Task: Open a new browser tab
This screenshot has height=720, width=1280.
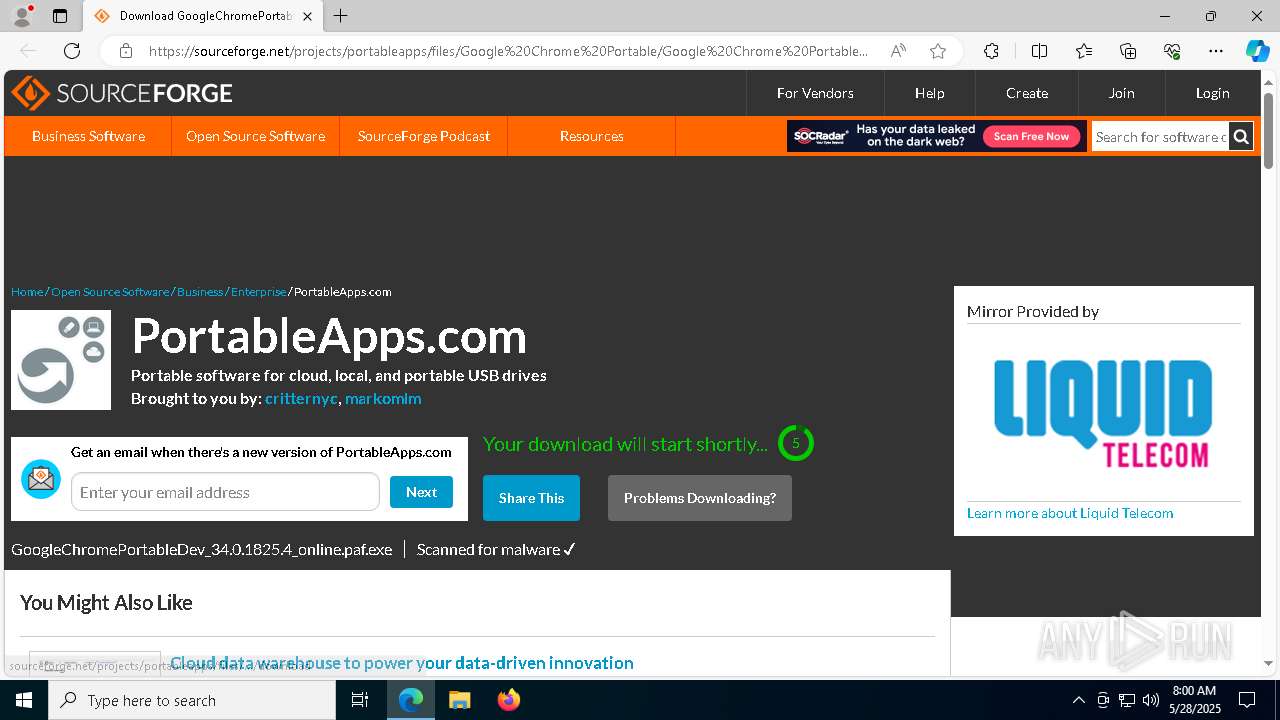Action: coord(341,16)
